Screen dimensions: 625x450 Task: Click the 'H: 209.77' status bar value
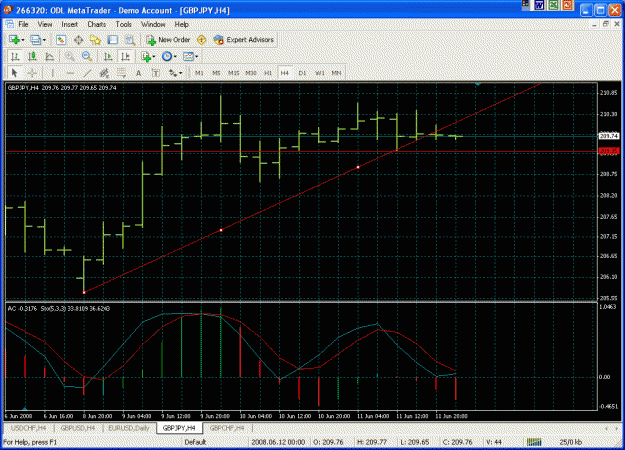pyautogui.click(x=371, y=442)
